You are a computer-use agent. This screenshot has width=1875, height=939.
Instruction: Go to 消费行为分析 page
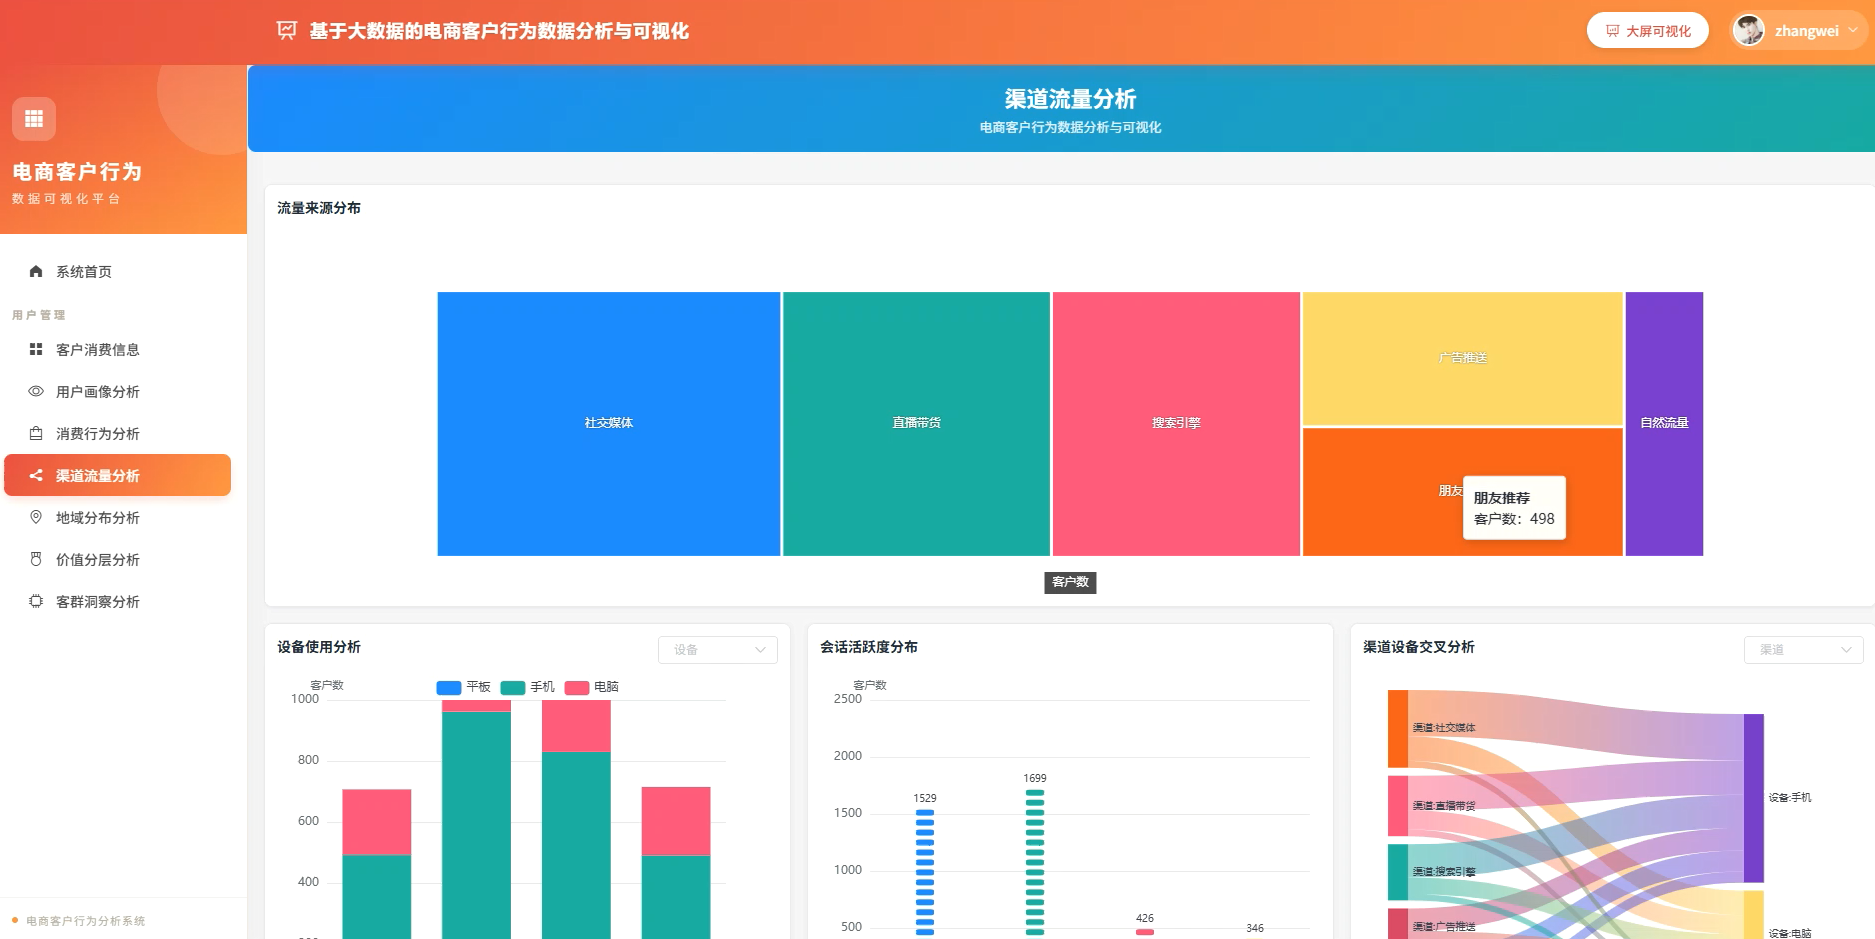(118, 433)
